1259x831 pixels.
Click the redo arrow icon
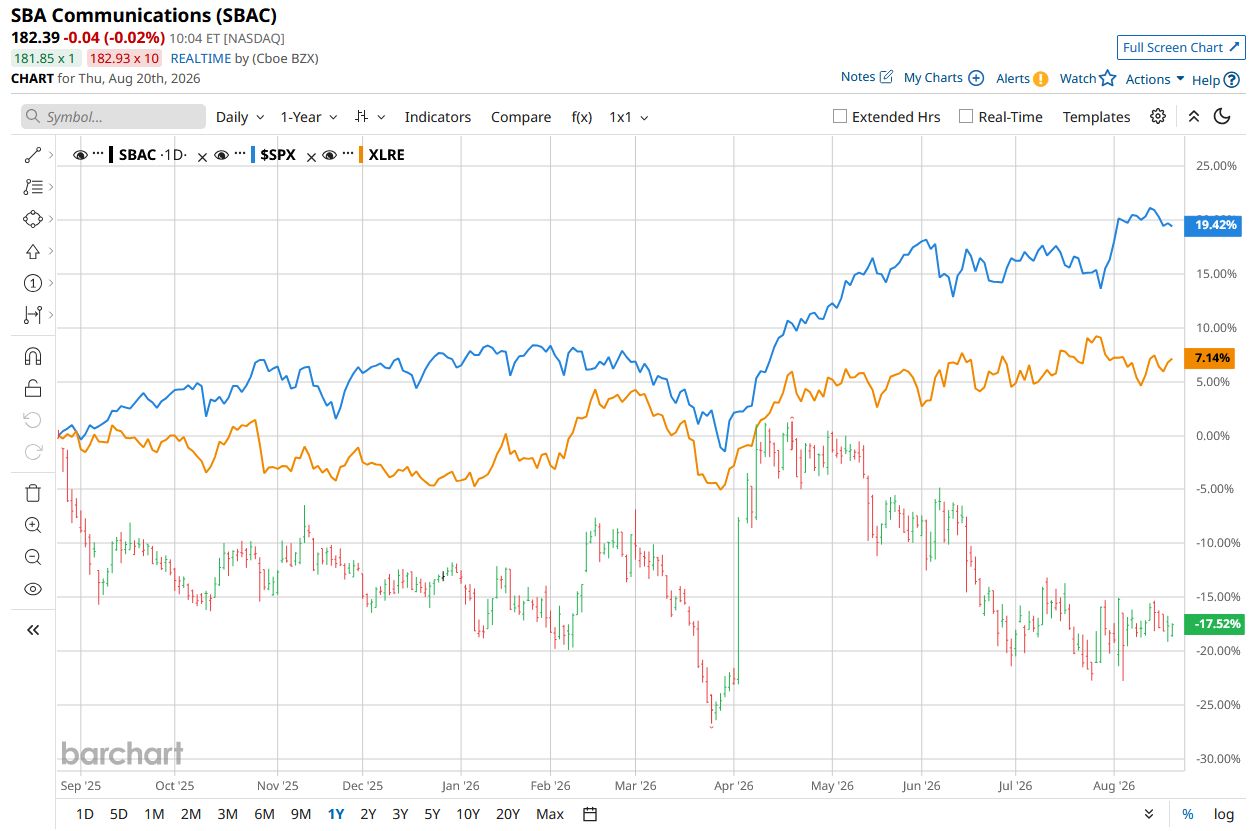coord(32,452)
